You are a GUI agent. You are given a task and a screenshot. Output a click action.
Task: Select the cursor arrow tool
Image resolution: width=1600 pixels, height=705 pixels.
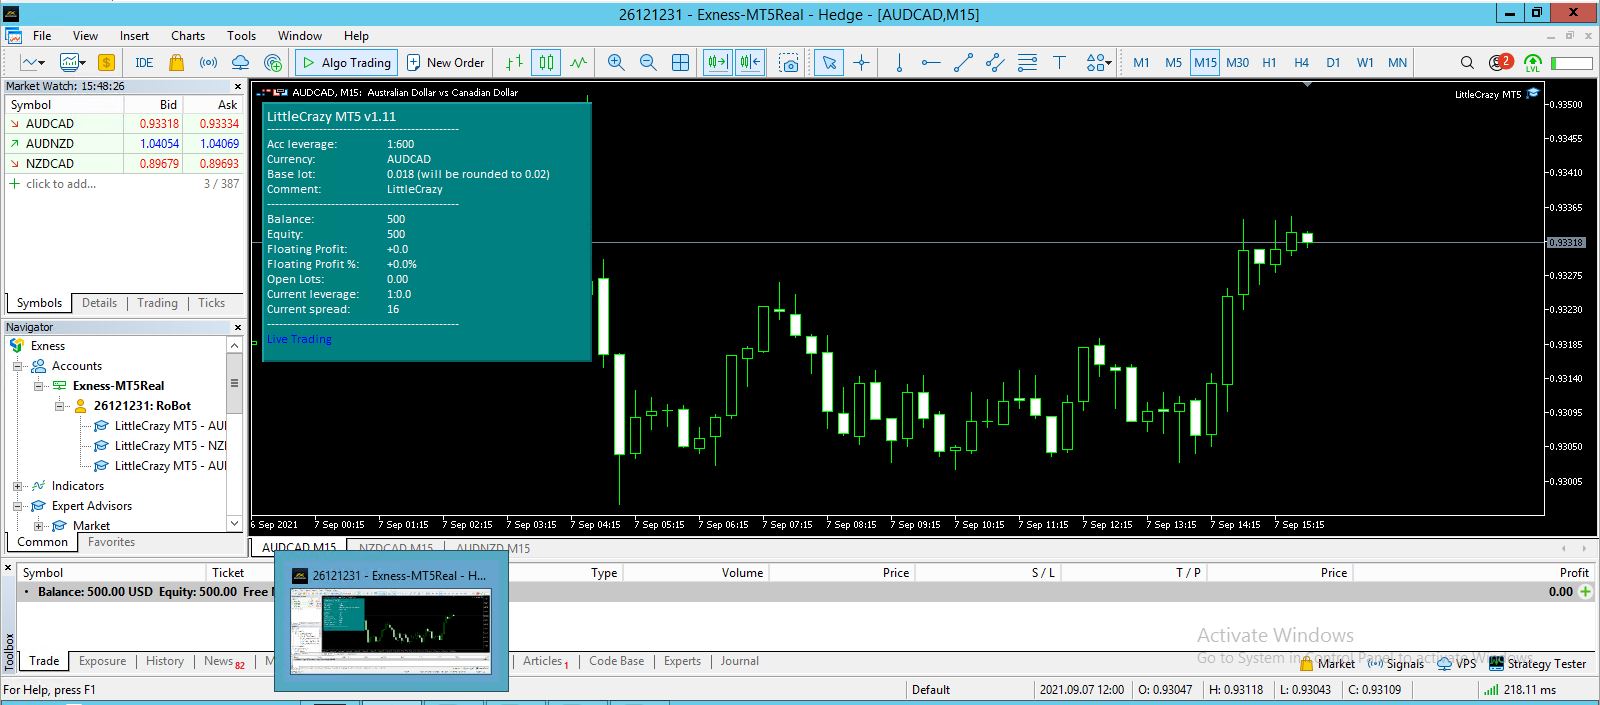829,62
